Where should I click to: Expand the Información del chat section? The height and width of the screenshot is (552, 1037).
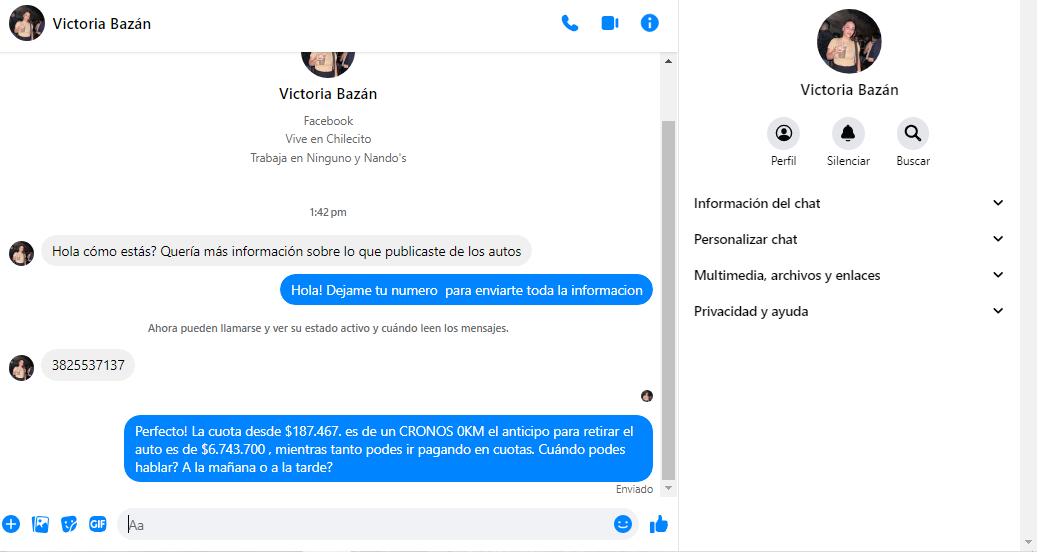[x=849, y=204]
